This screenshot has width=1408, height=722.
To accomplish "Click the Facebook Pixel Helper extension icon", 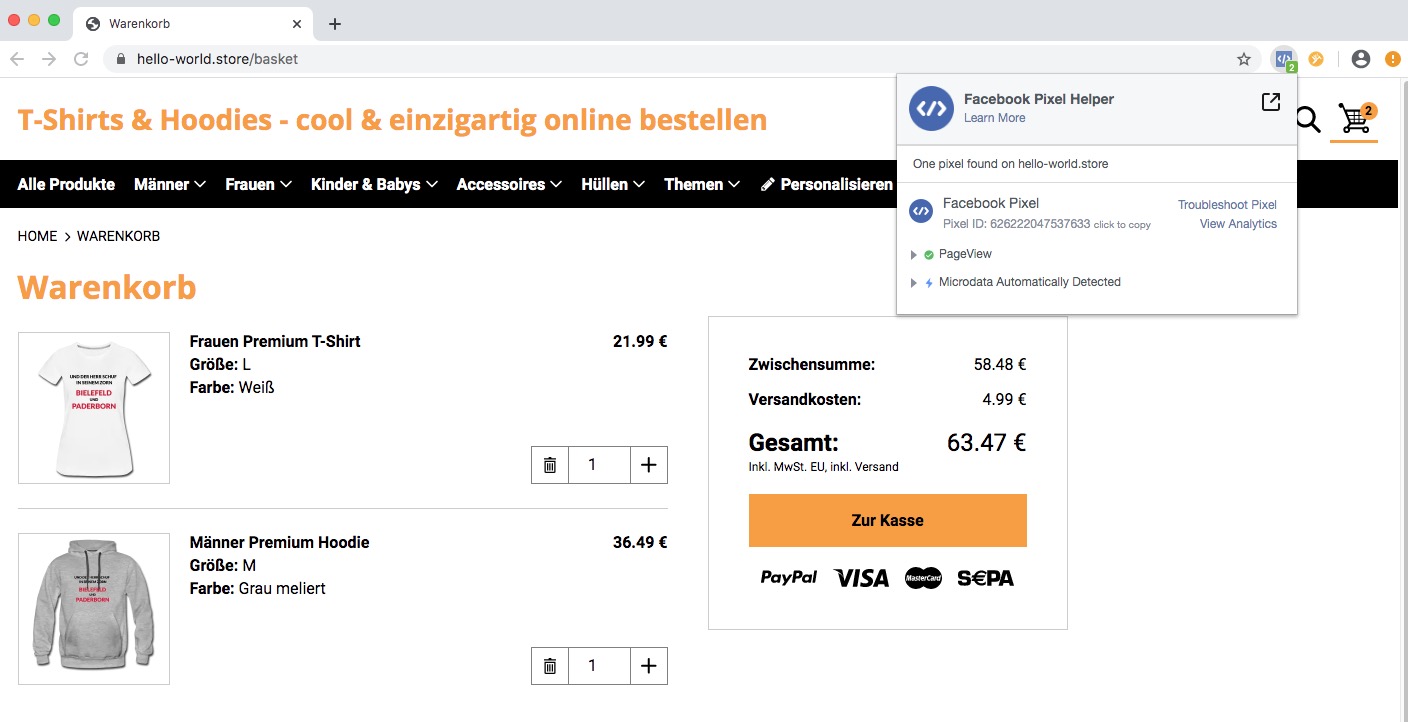I will [1284, 59].
